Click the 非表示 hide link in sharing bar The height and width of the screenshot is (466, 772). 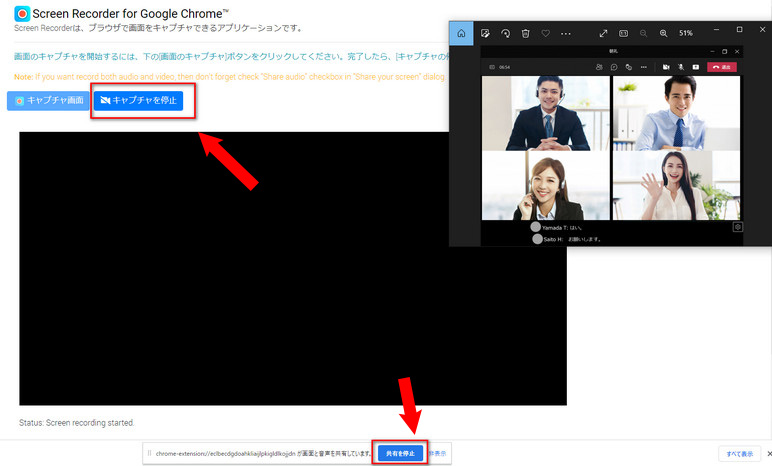pos(438,453)
